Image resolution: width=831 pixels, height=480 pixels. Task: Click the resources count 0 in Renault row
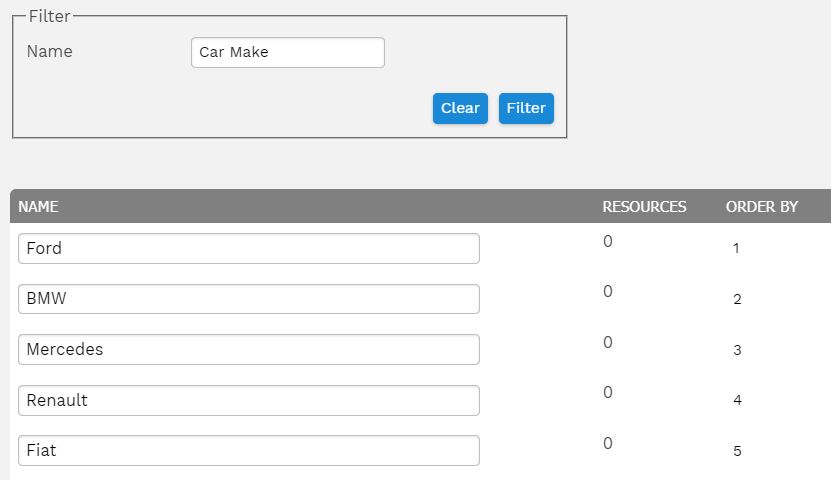tap(608, 392)
